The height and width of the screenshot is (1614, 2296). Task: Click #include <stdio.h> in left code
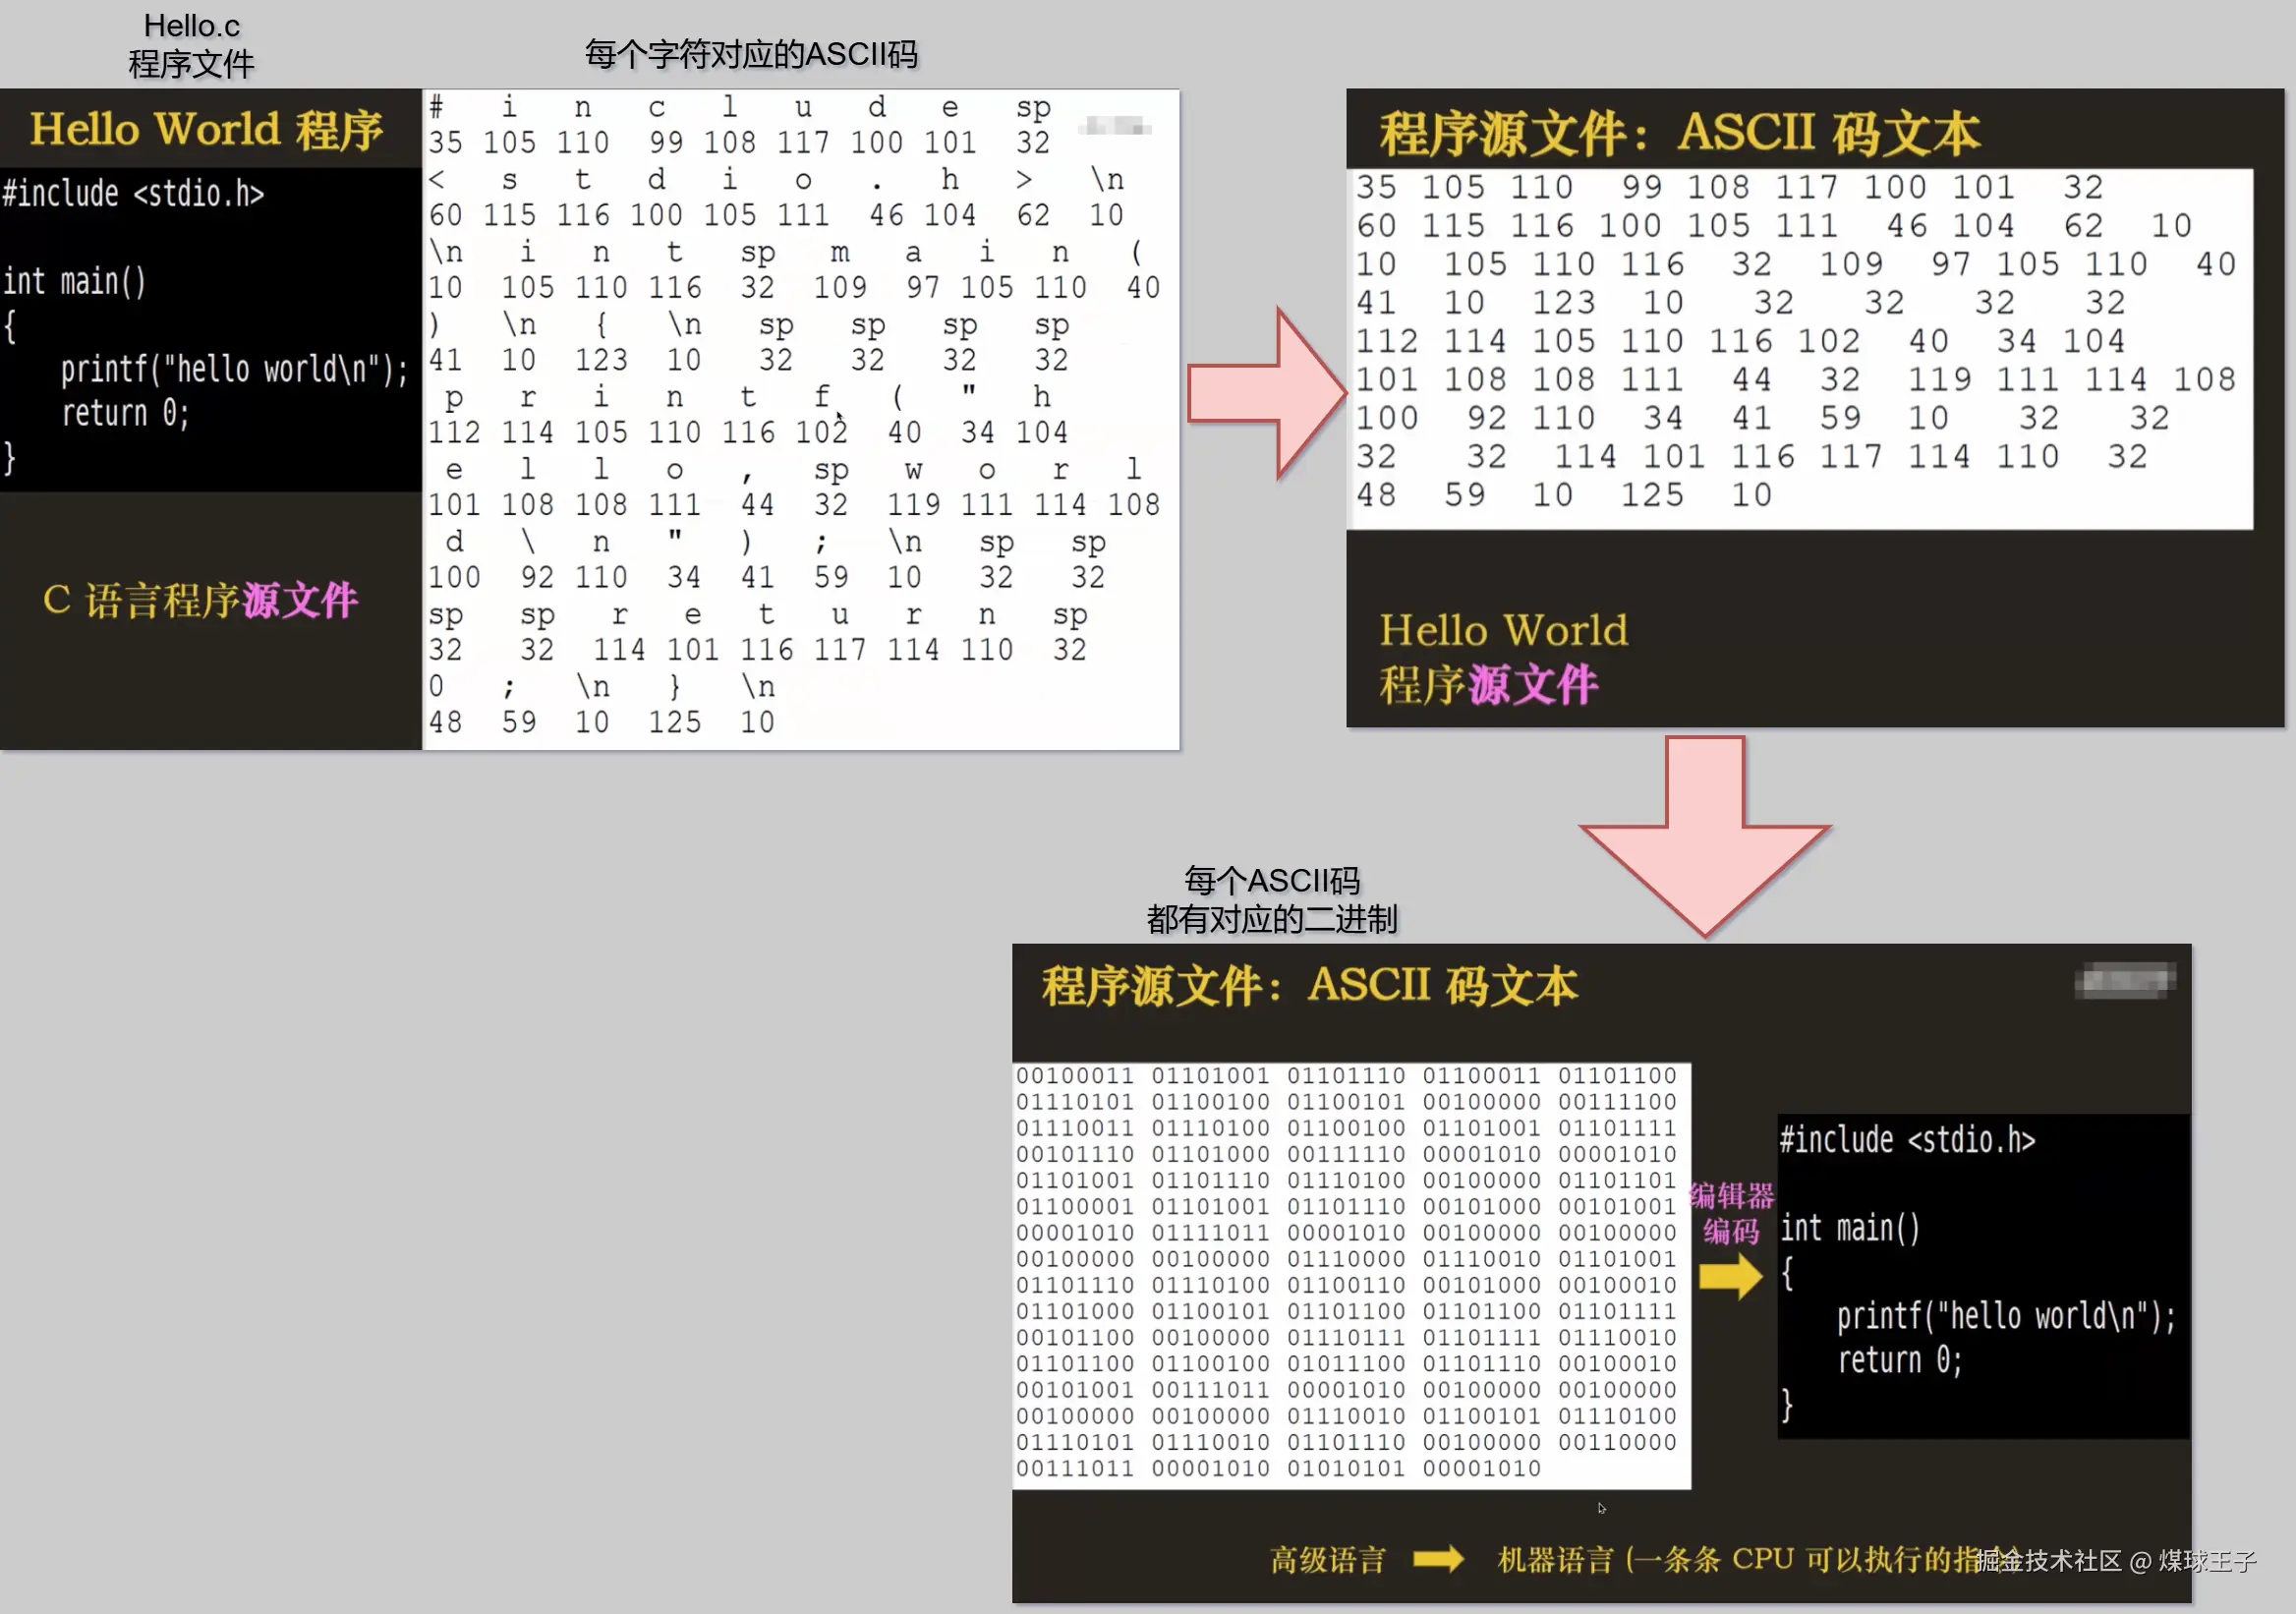[133, 193]
